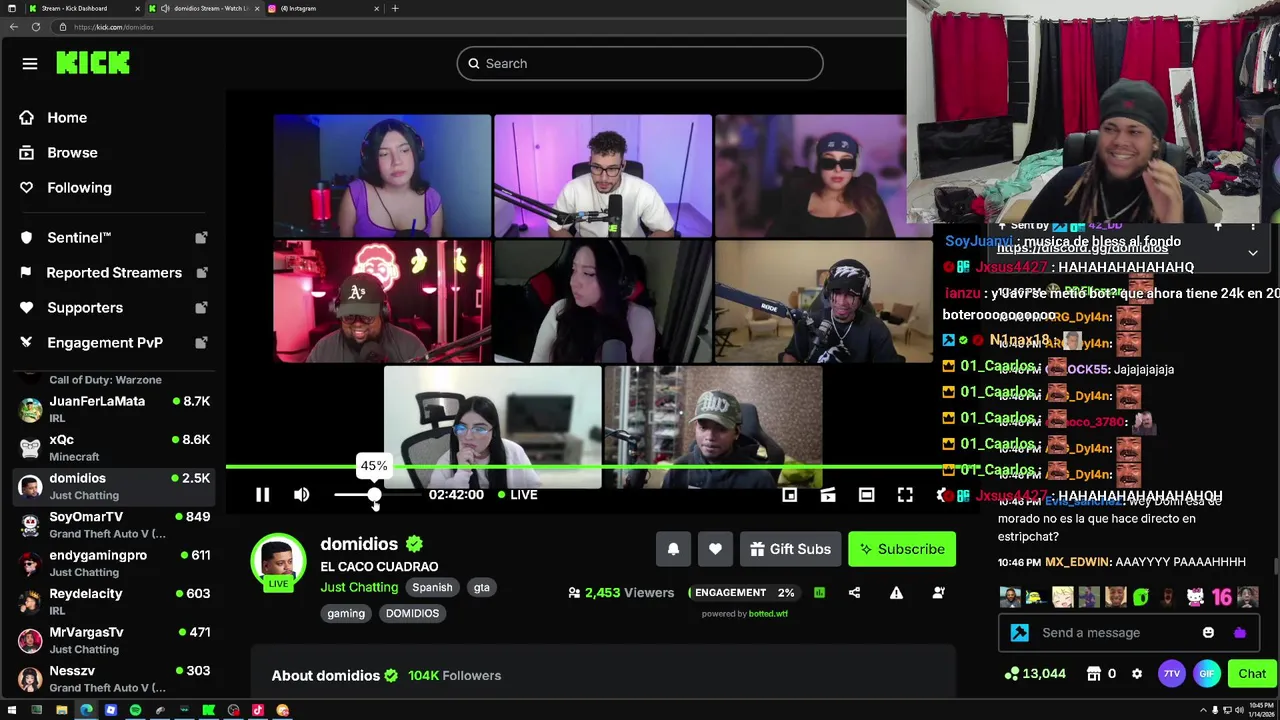Open the moderator hammer icon in chat
Image resolution: width=1280 pixels, height=720 pixels.
pyautogui.click(x=1019, y=633)
